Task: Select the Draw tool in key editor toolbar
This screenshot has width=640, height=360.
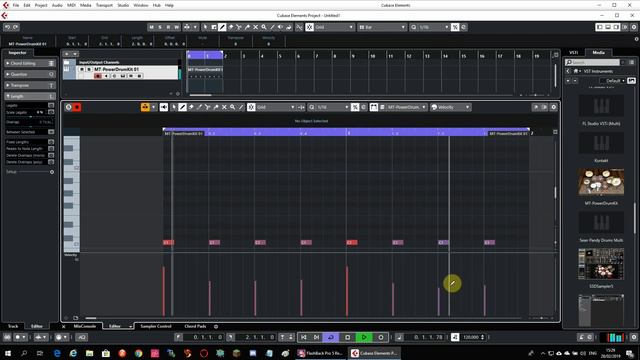Action: pyautogui.click(x=182, y=107)
